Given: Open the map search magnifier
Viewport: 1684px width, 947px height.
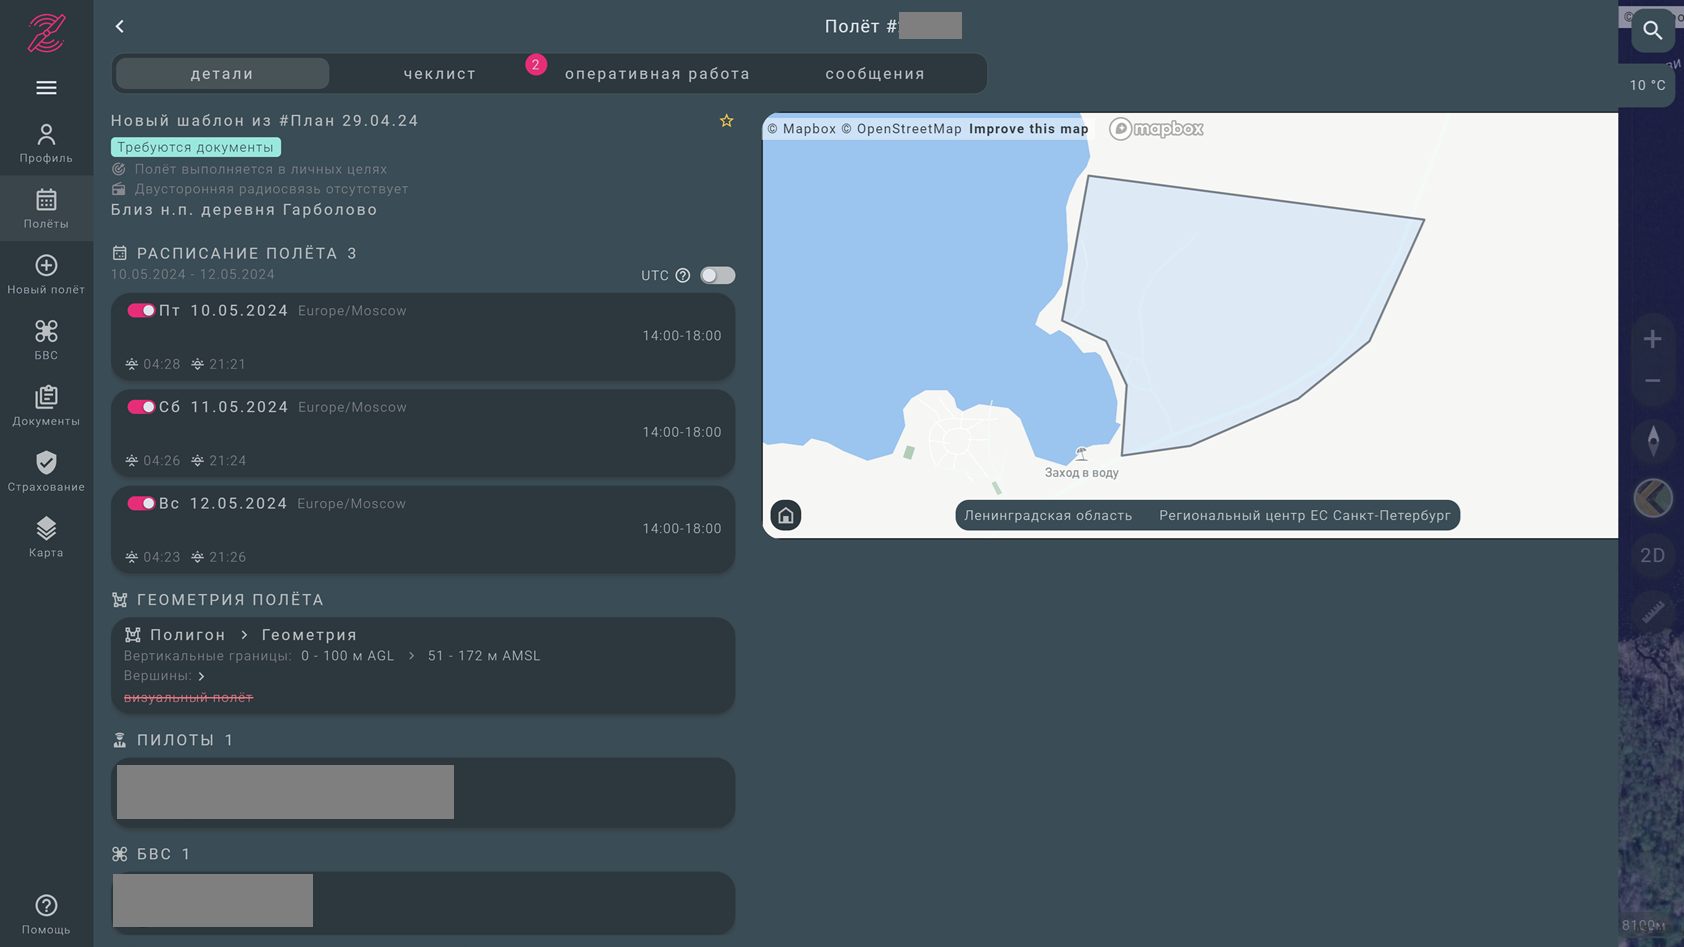Looking at the screenshot, I should click(x=1653, y=31).
